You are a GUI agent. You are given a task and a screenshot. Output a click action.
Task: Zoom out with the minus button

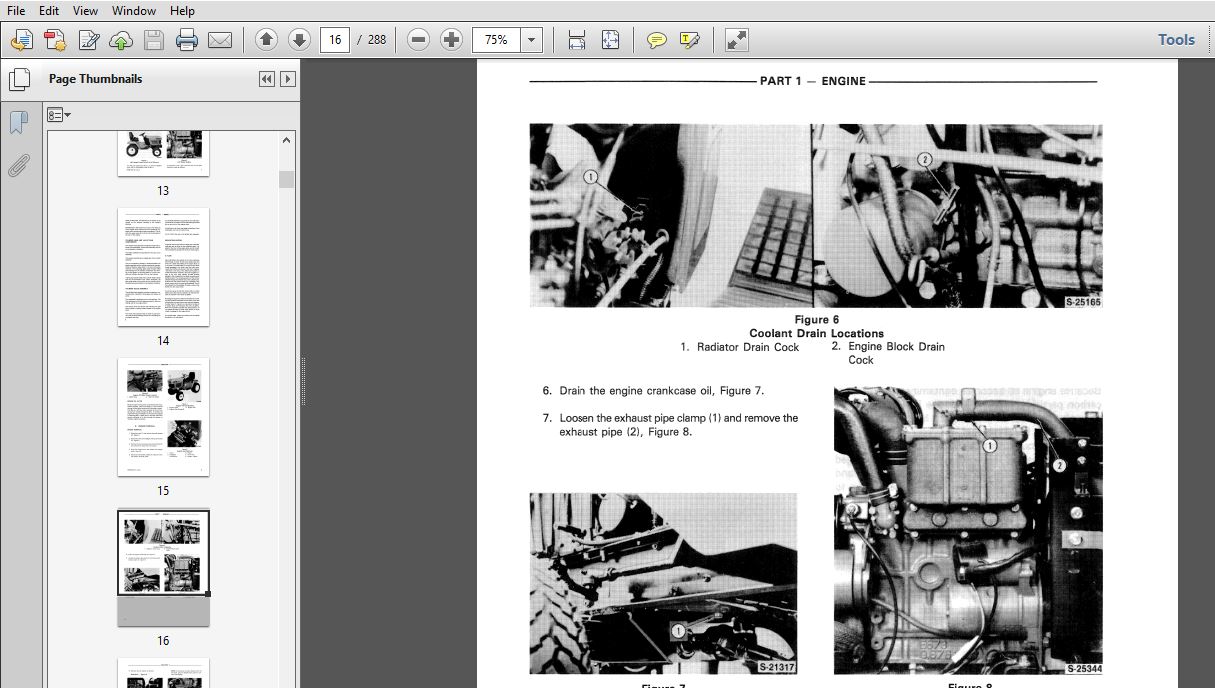[x=419, y=40]
